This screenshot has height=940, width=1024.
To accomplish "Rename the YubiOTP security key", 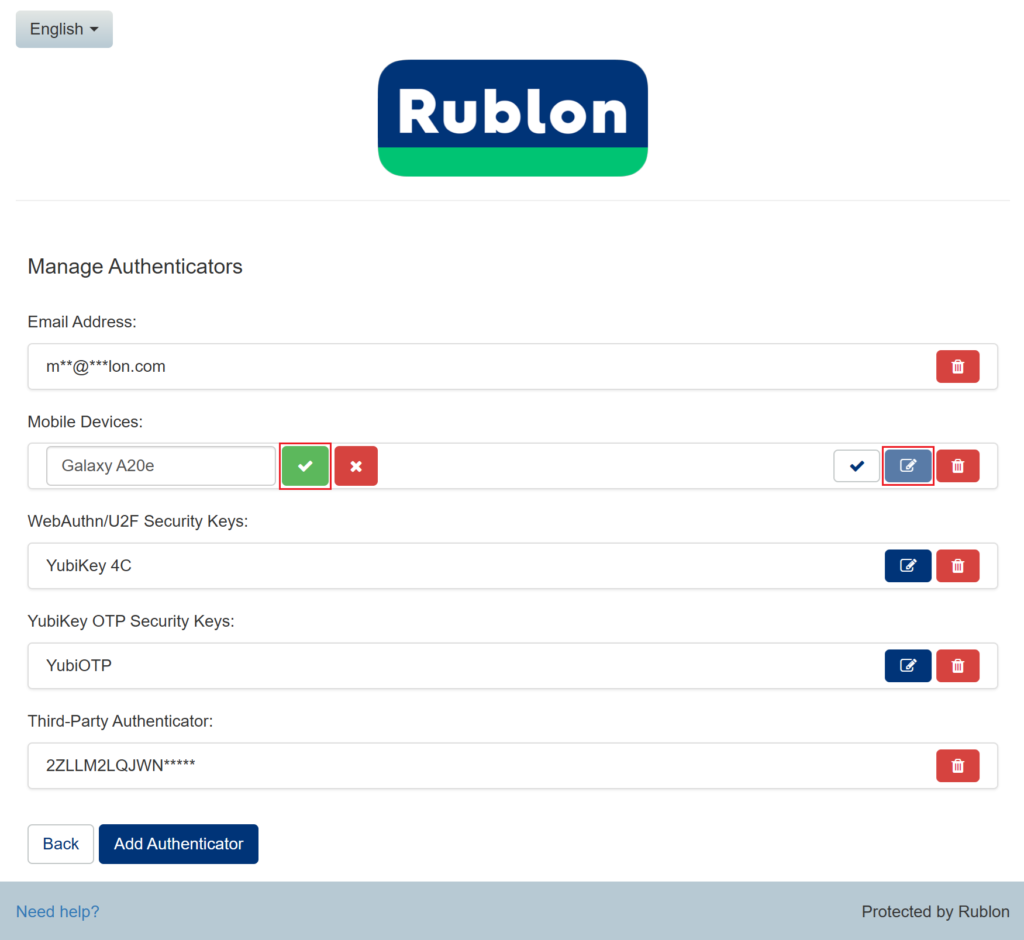I will pyautogui.click(x=908, y=665).
